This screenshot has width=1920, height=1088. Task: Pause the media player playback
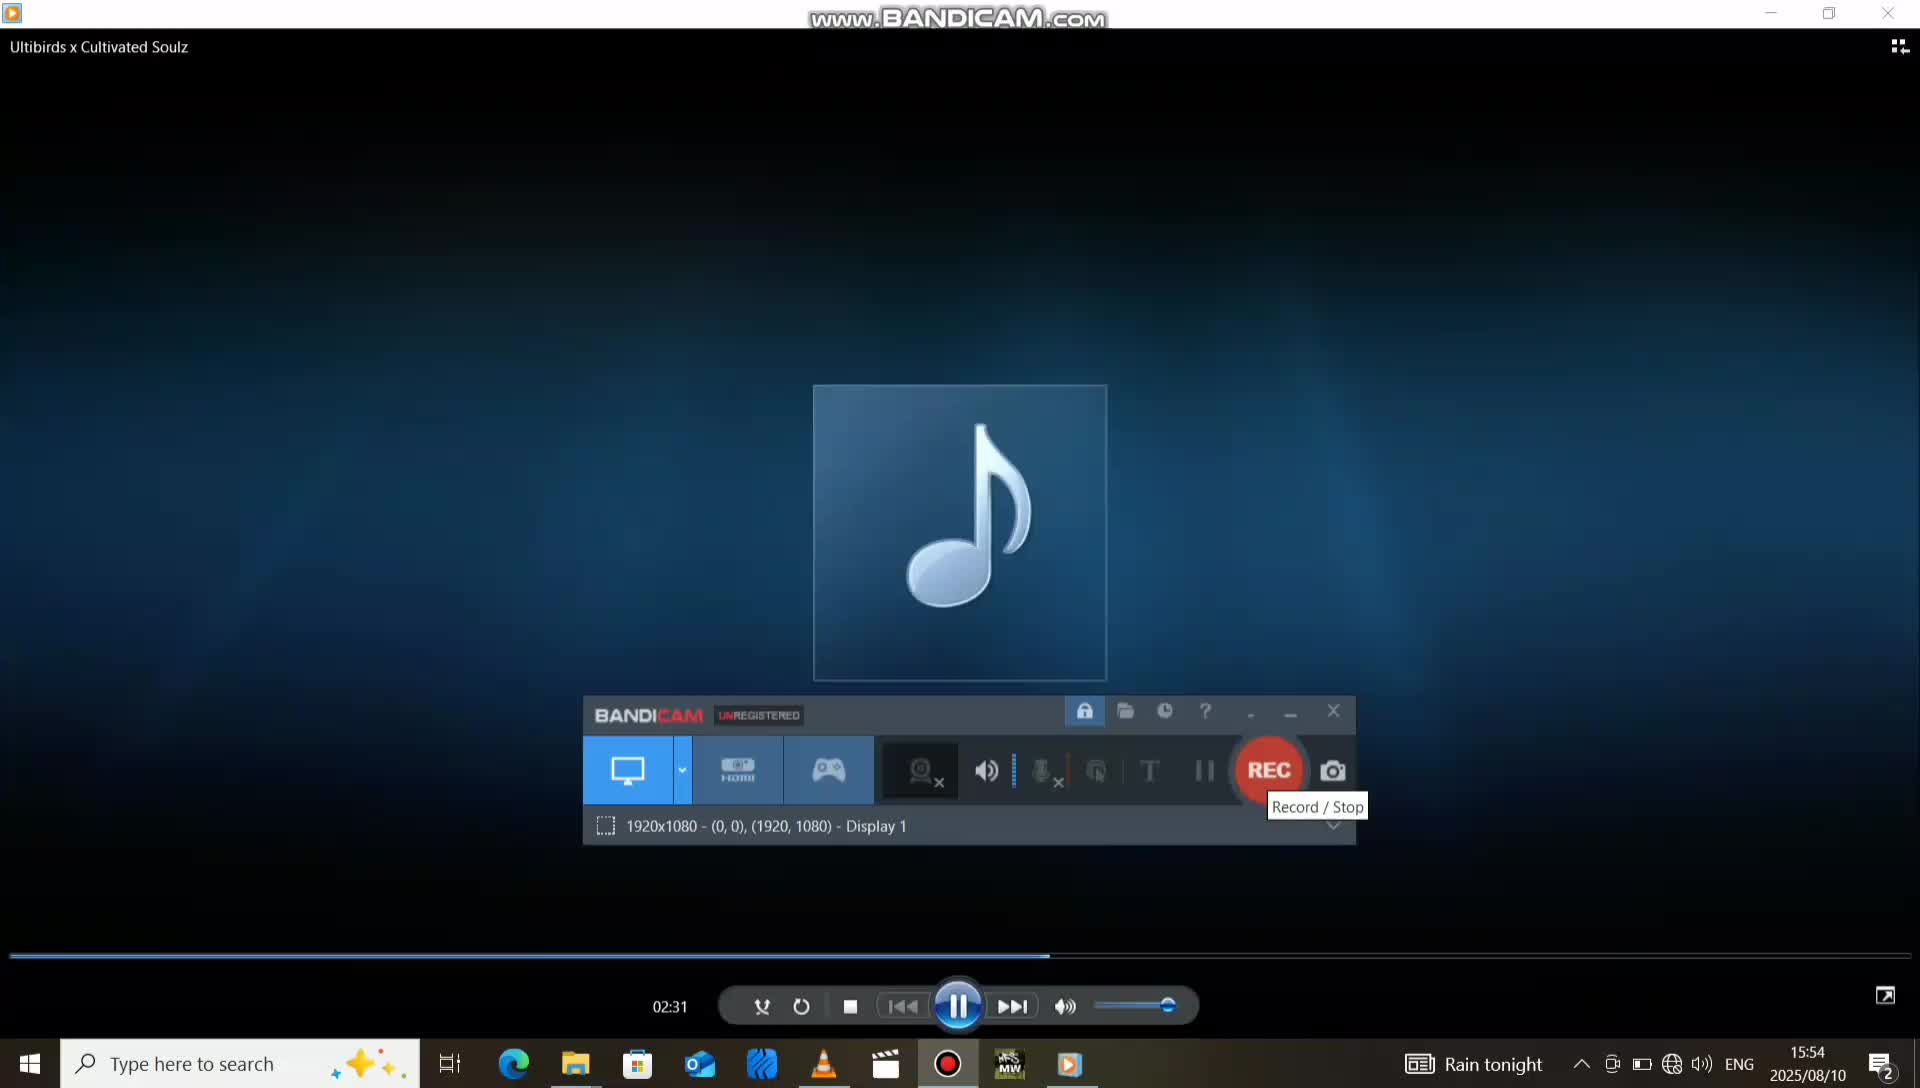957,1006
